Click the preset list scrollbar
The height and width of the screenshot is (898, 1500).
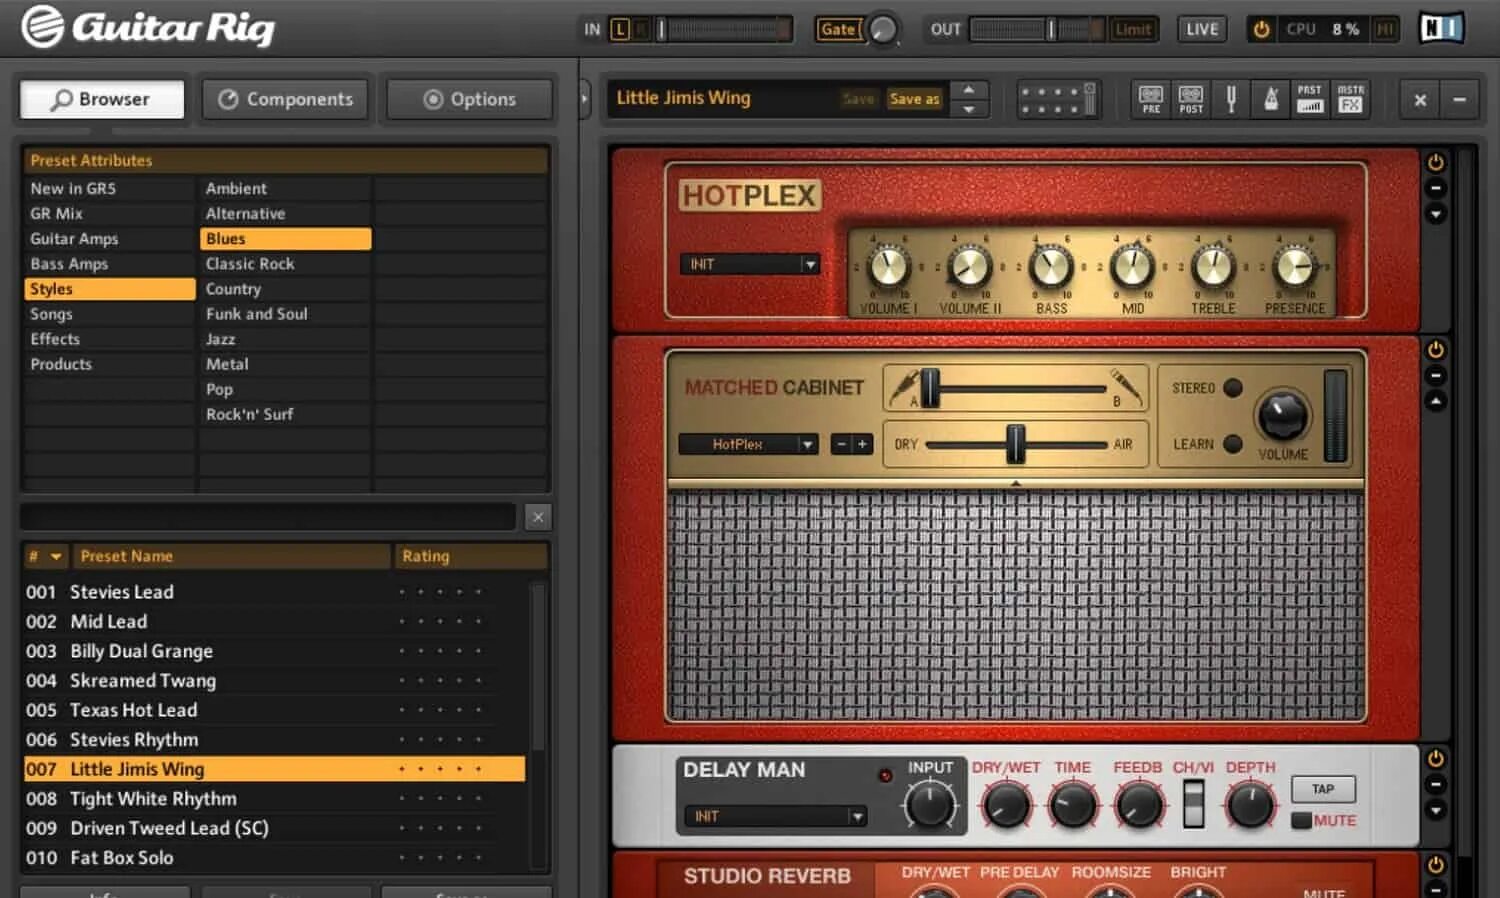tap(538, 666)
